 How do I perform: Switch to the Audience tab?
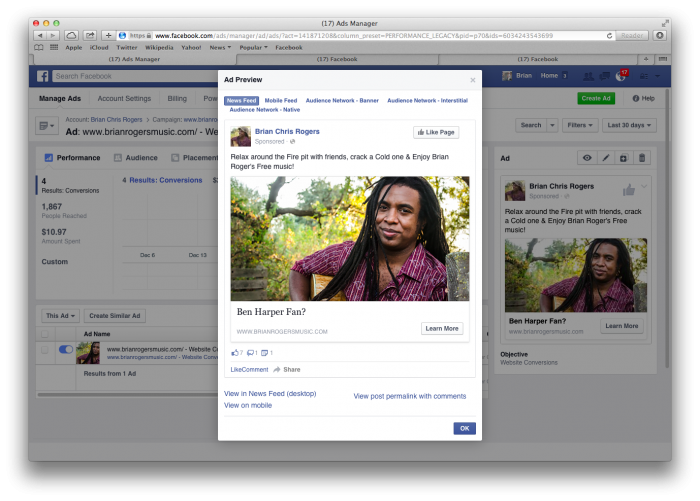pyautogui.click(x=136, y=158)
